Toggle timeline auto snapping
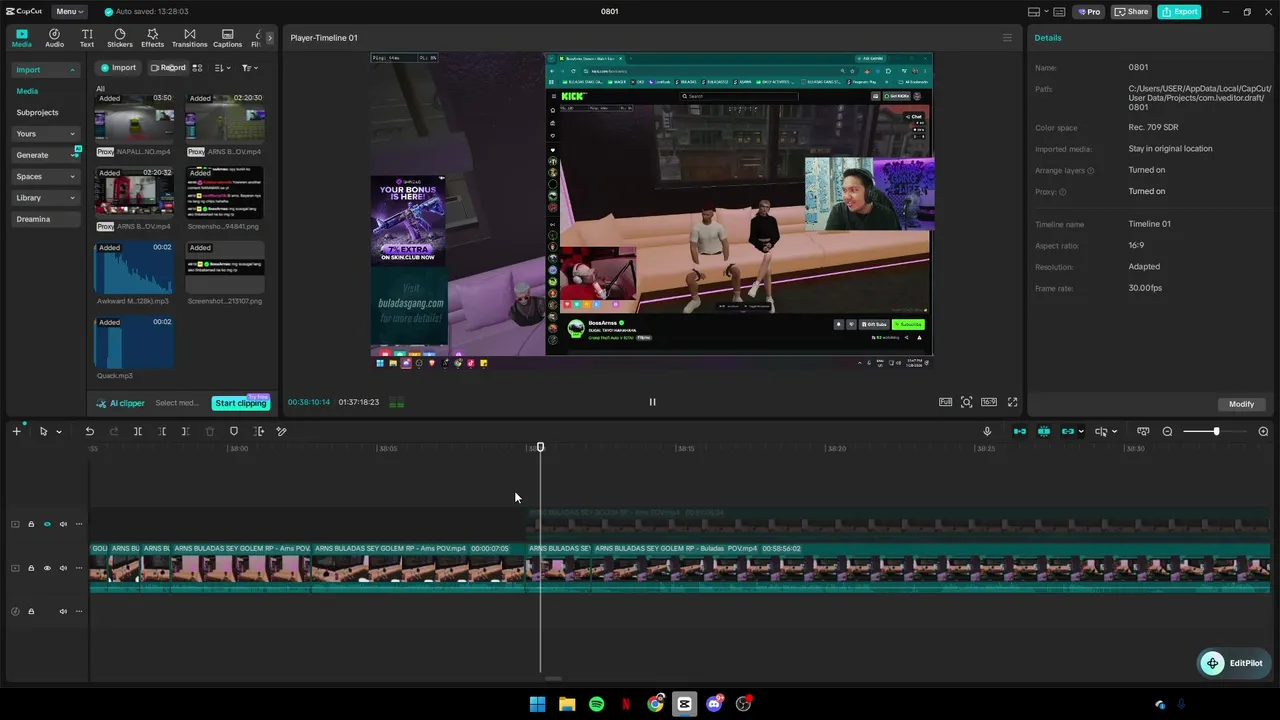The height and width of the screenshot is (720, 1280). [x=1044, y=431]
